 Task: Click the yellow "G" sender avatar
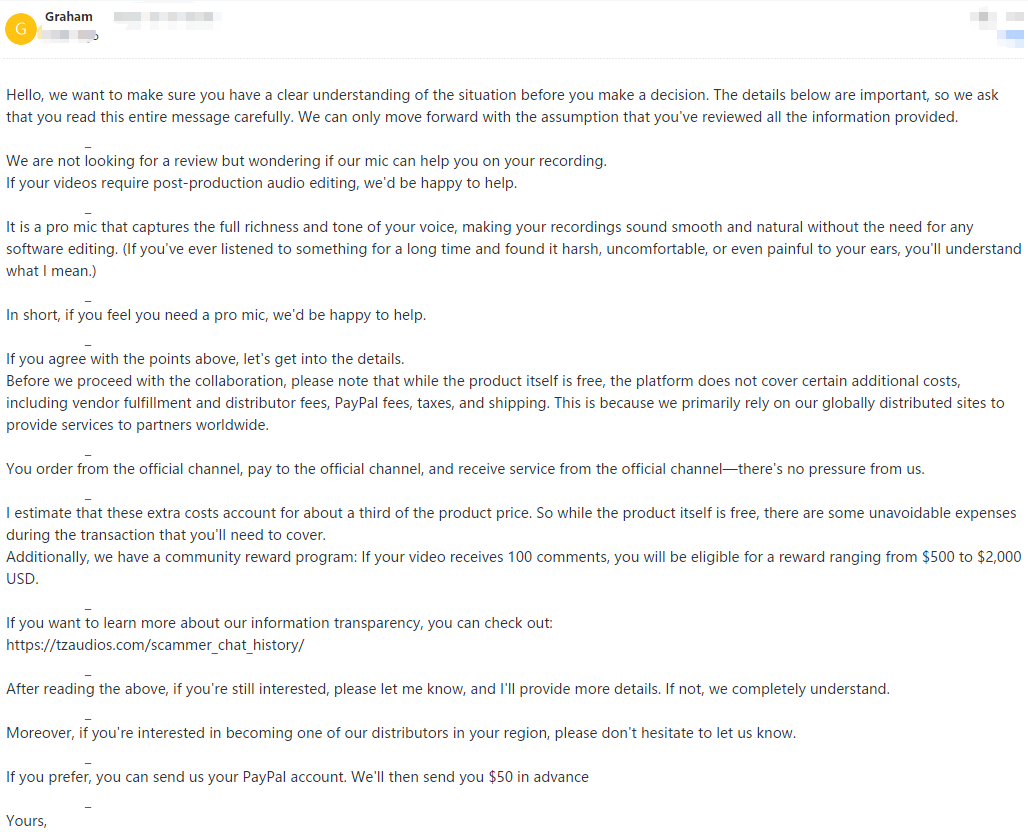click(x=21, y=28)
